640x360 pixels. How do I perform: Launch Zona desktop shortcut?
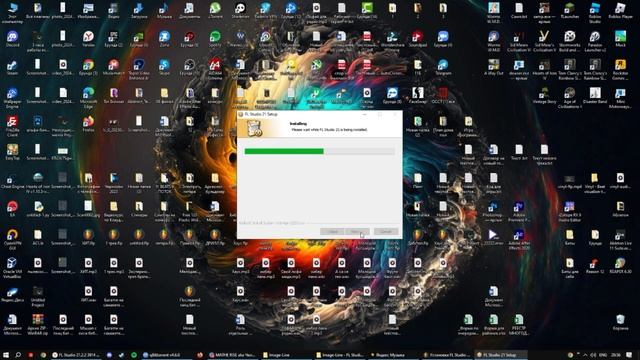[164, 39]
